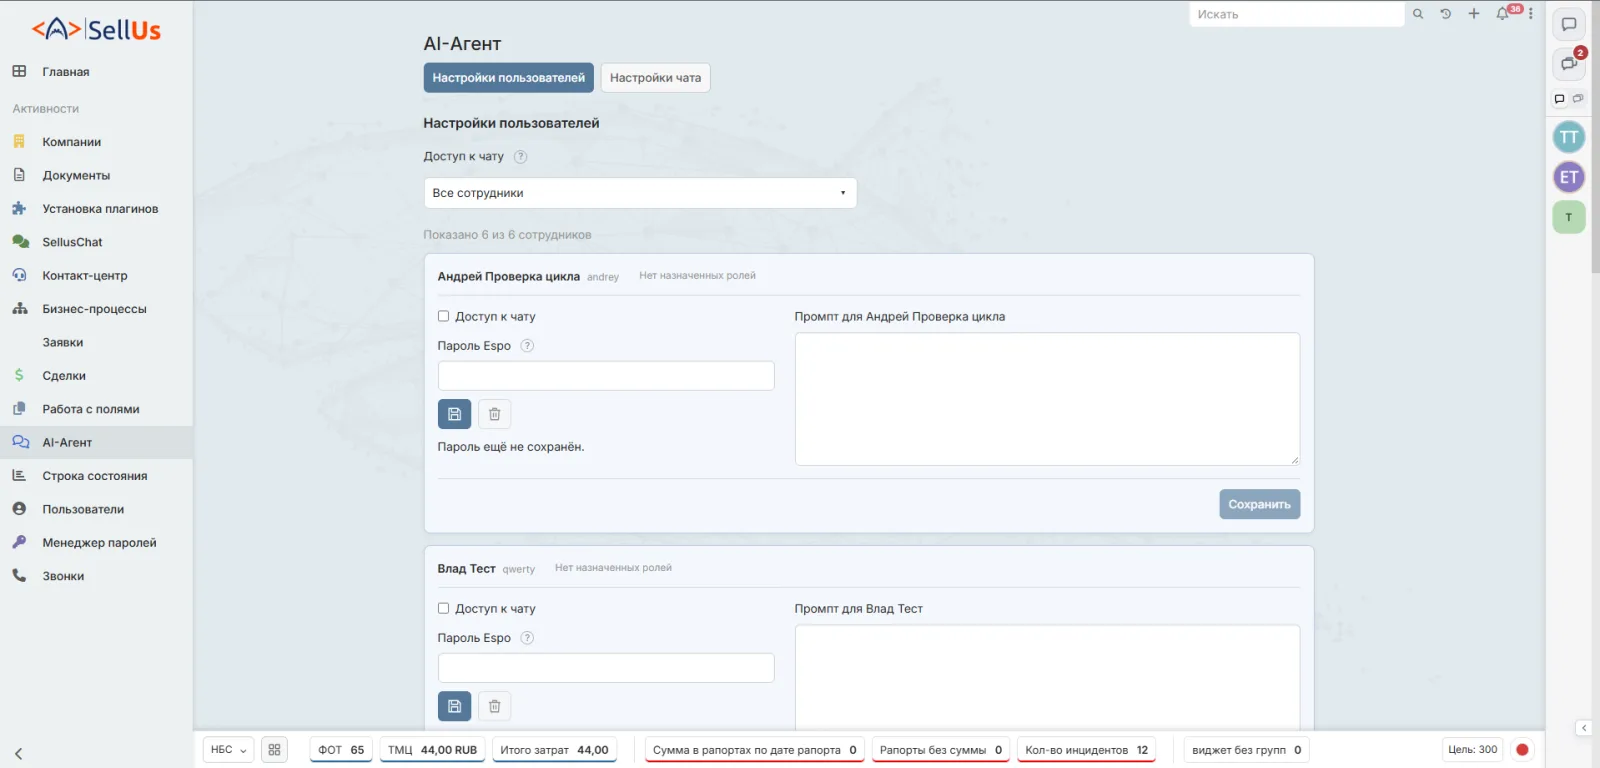Click help icon next to Доступ к чату heading
The width and height of the screenshot is (1600, 768).
[x=520, y=156]
